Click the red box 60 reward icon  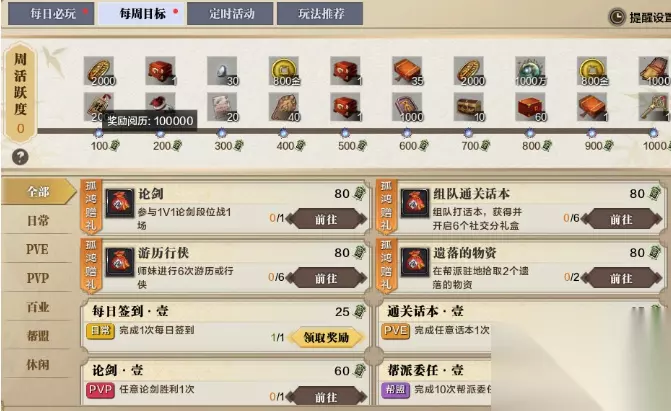pos(530,107)
